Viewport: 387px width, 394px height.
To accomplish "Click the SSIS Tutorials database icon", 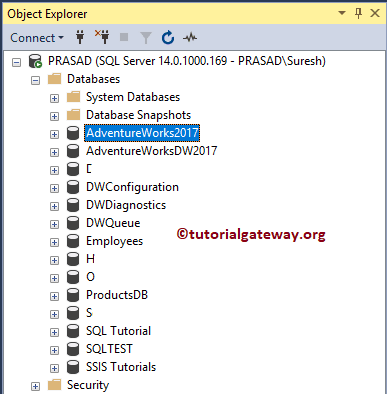I will click(73, 367).
